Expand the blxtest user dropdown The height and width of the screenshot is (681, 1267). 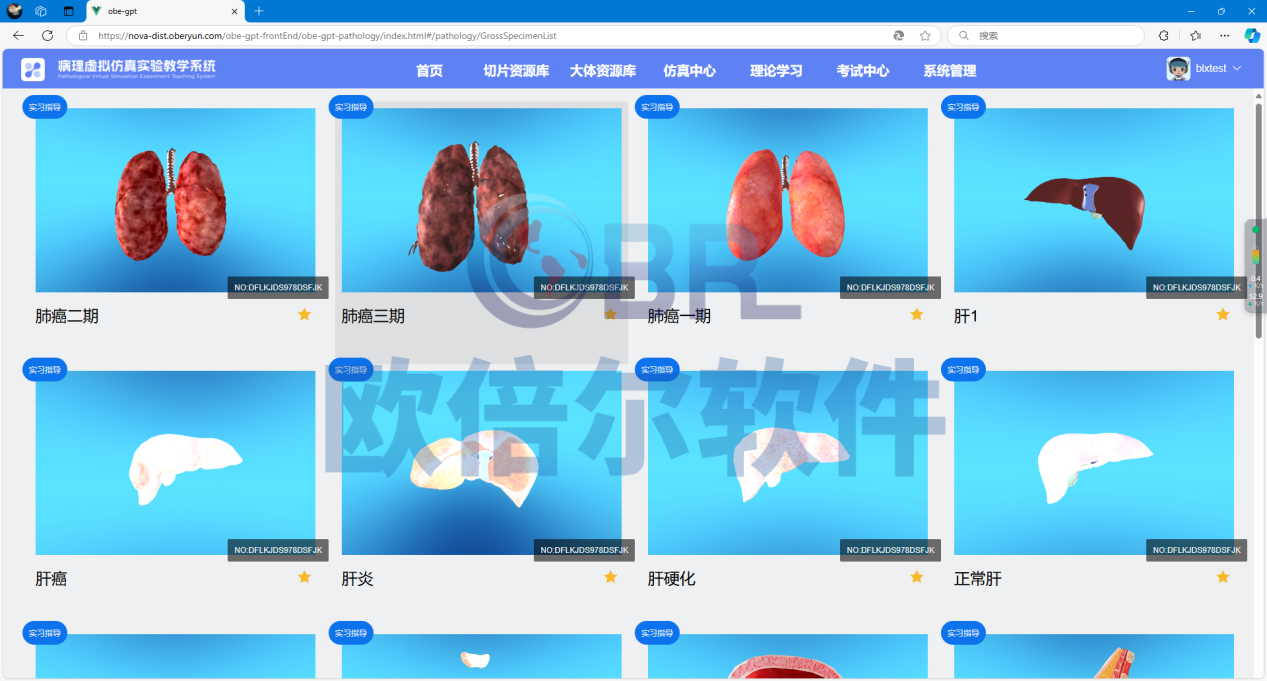point(1237,69)
